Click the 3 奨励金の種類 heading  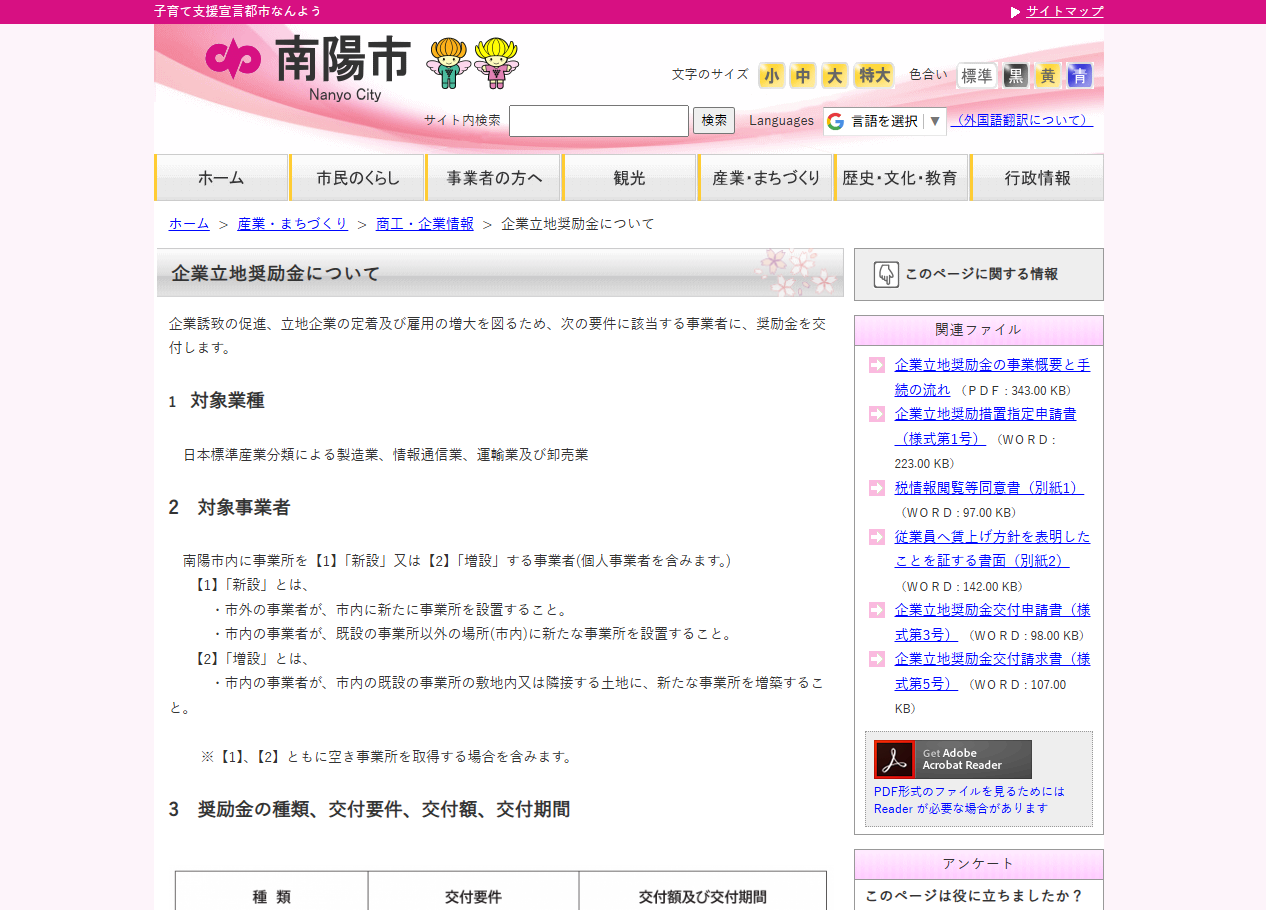369,810
